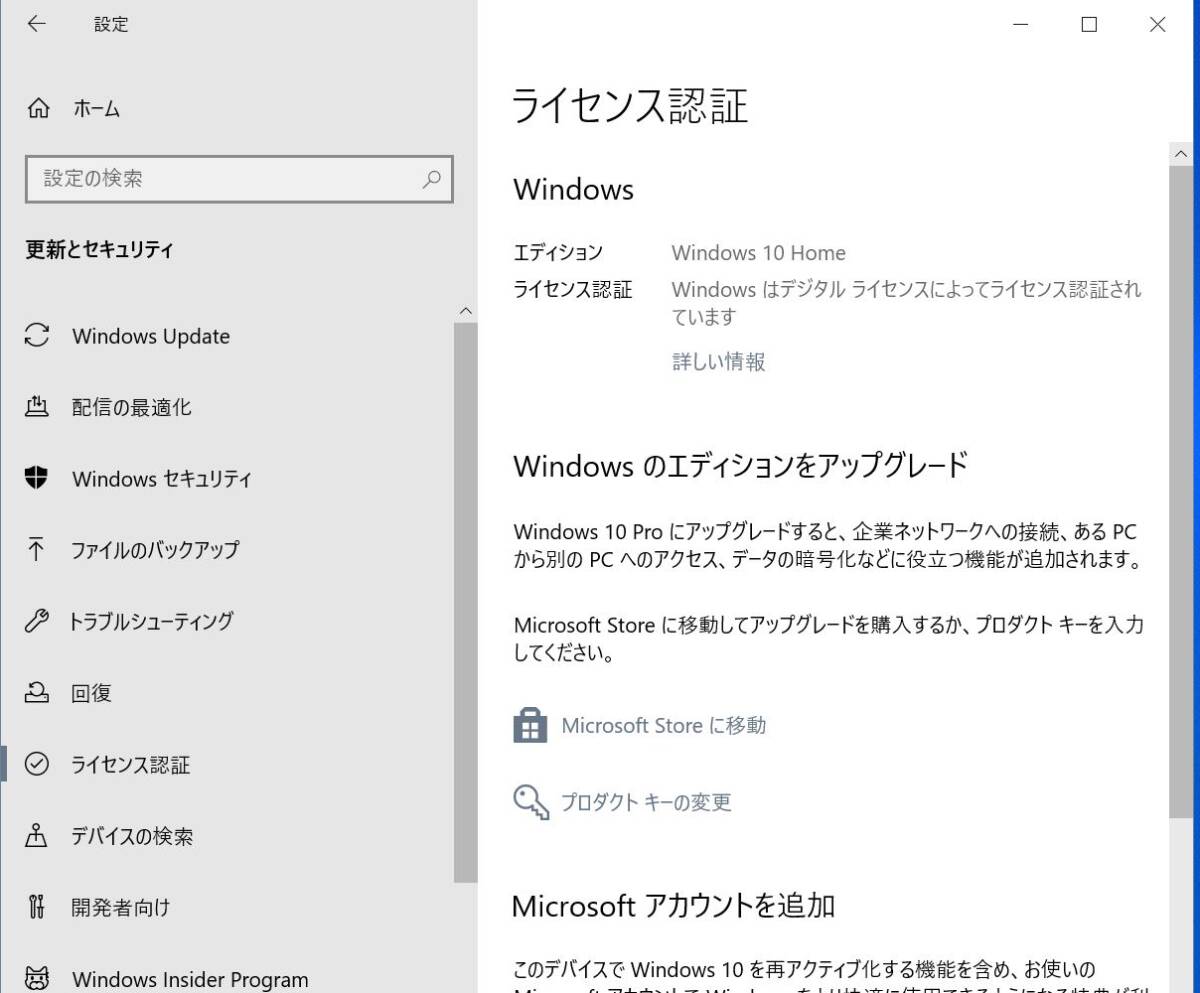This screenshot has height=993, width=1200.
Task: Close the Settings window
Action: pos(1157,25)
